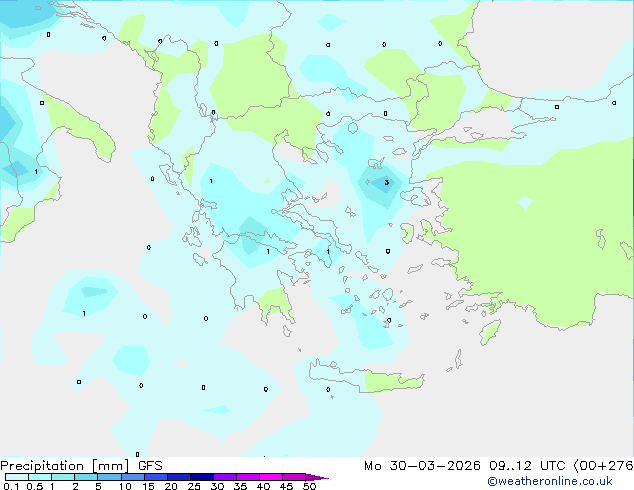Click the '0.5' legend scale label
Screen dimensions: 634x490
coord(34,486)
